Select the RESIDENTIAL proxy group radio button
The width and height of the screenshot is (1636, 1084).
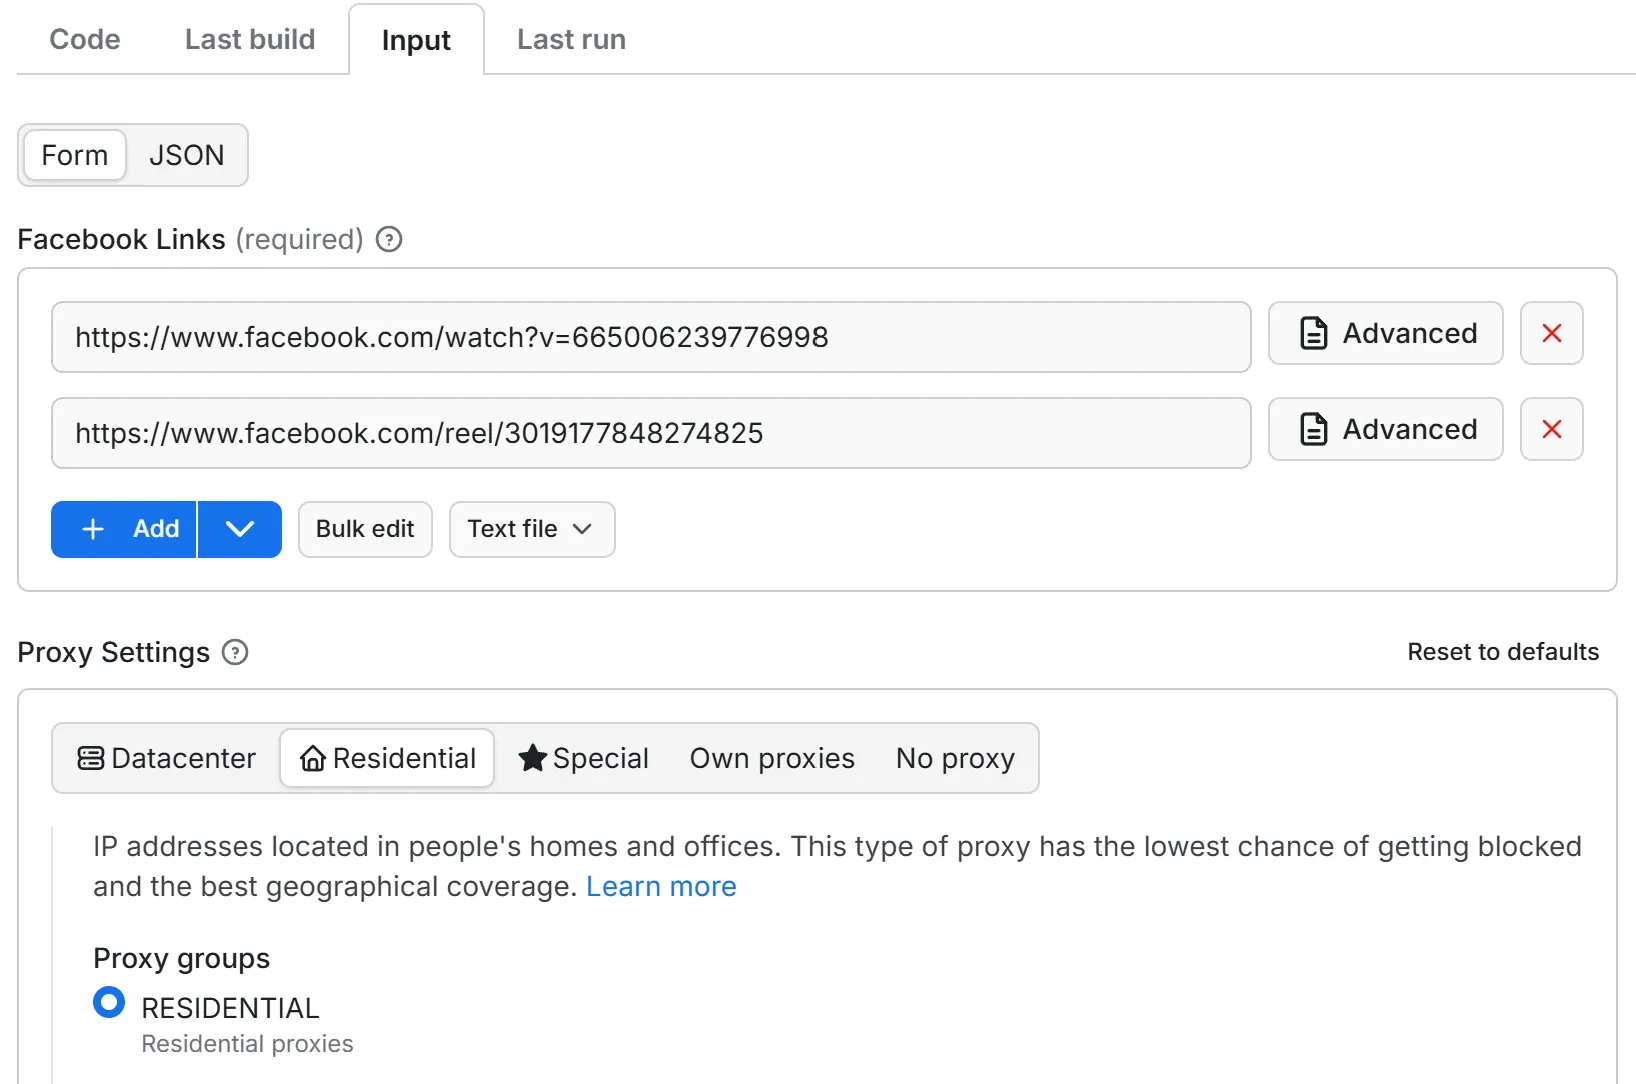[108, 1002]
